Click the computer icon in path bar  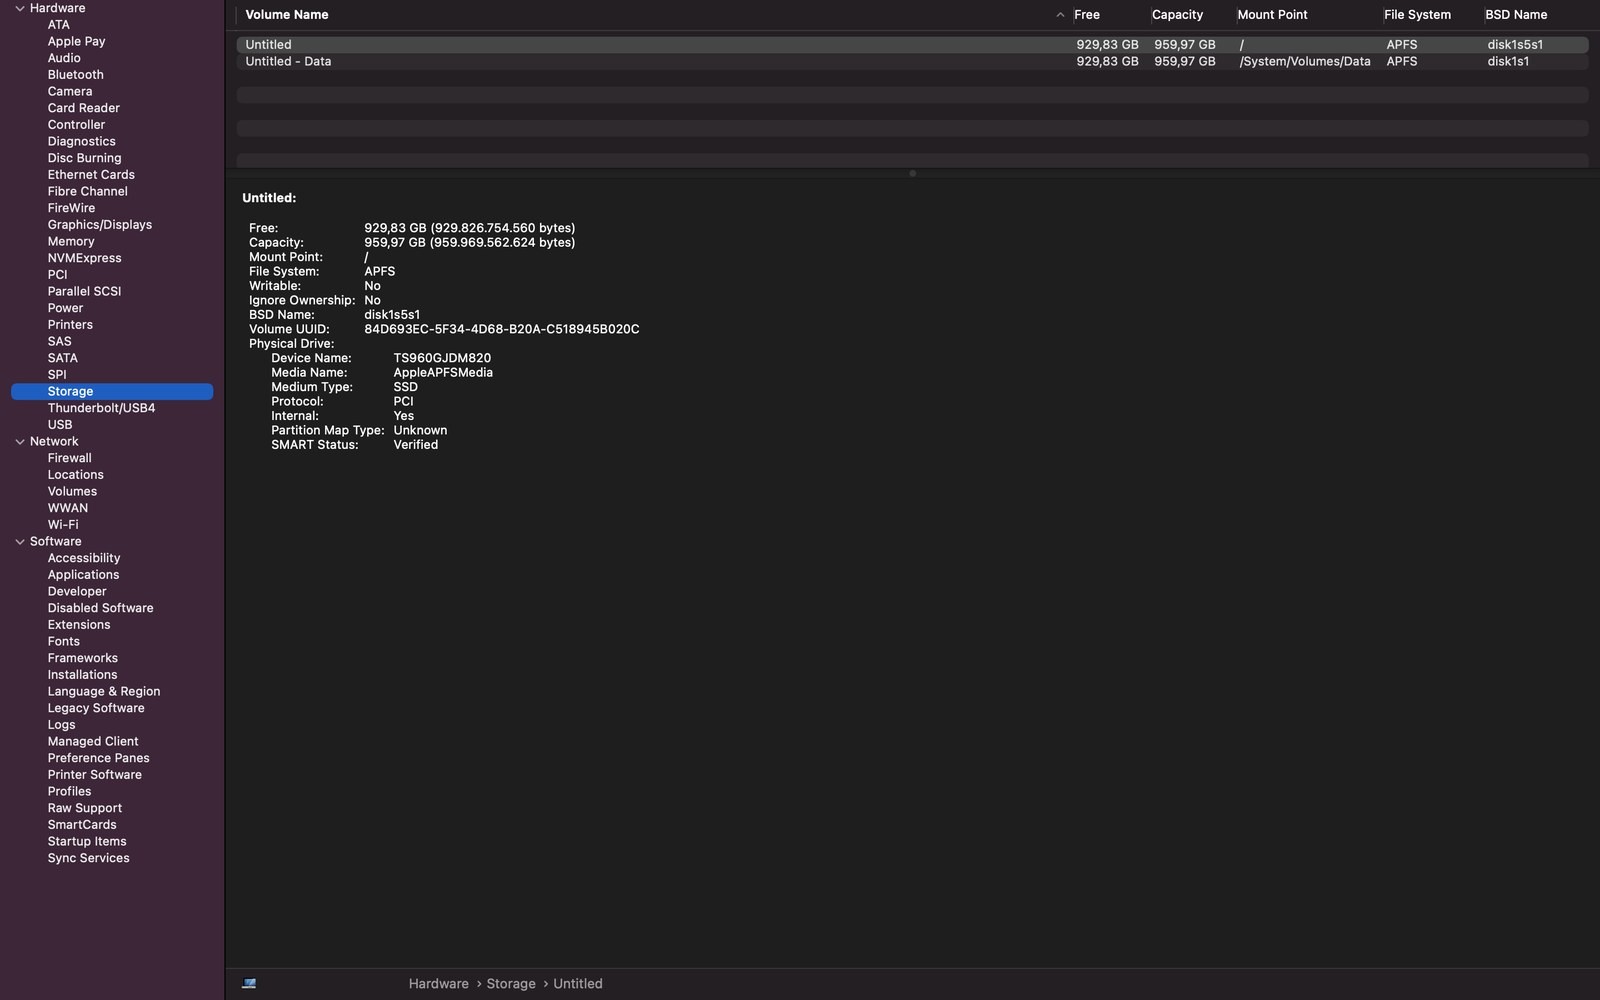[249, 983]
